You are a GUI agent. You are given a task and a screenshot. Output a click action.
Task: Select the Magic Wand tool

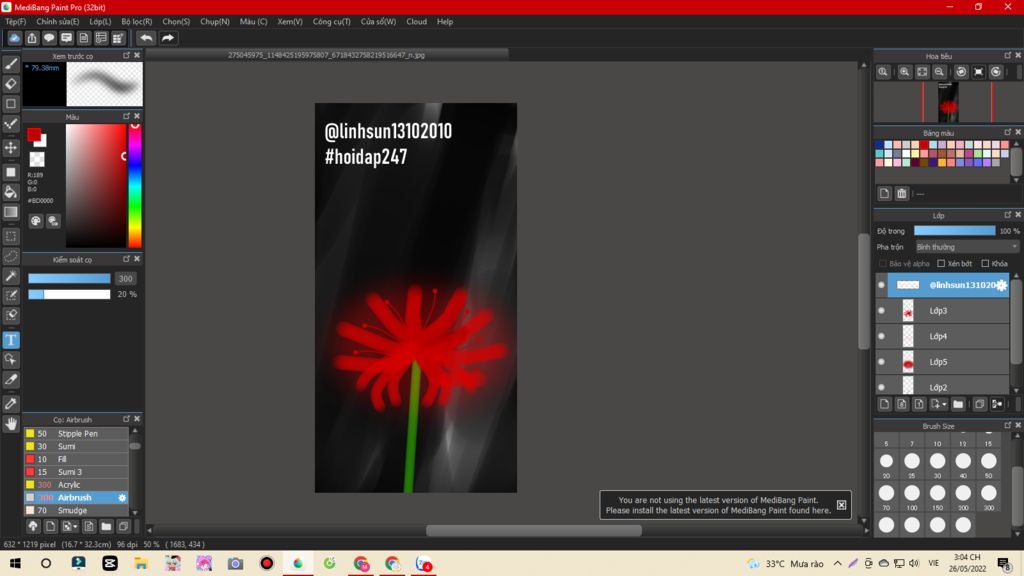tap(11, 276)
